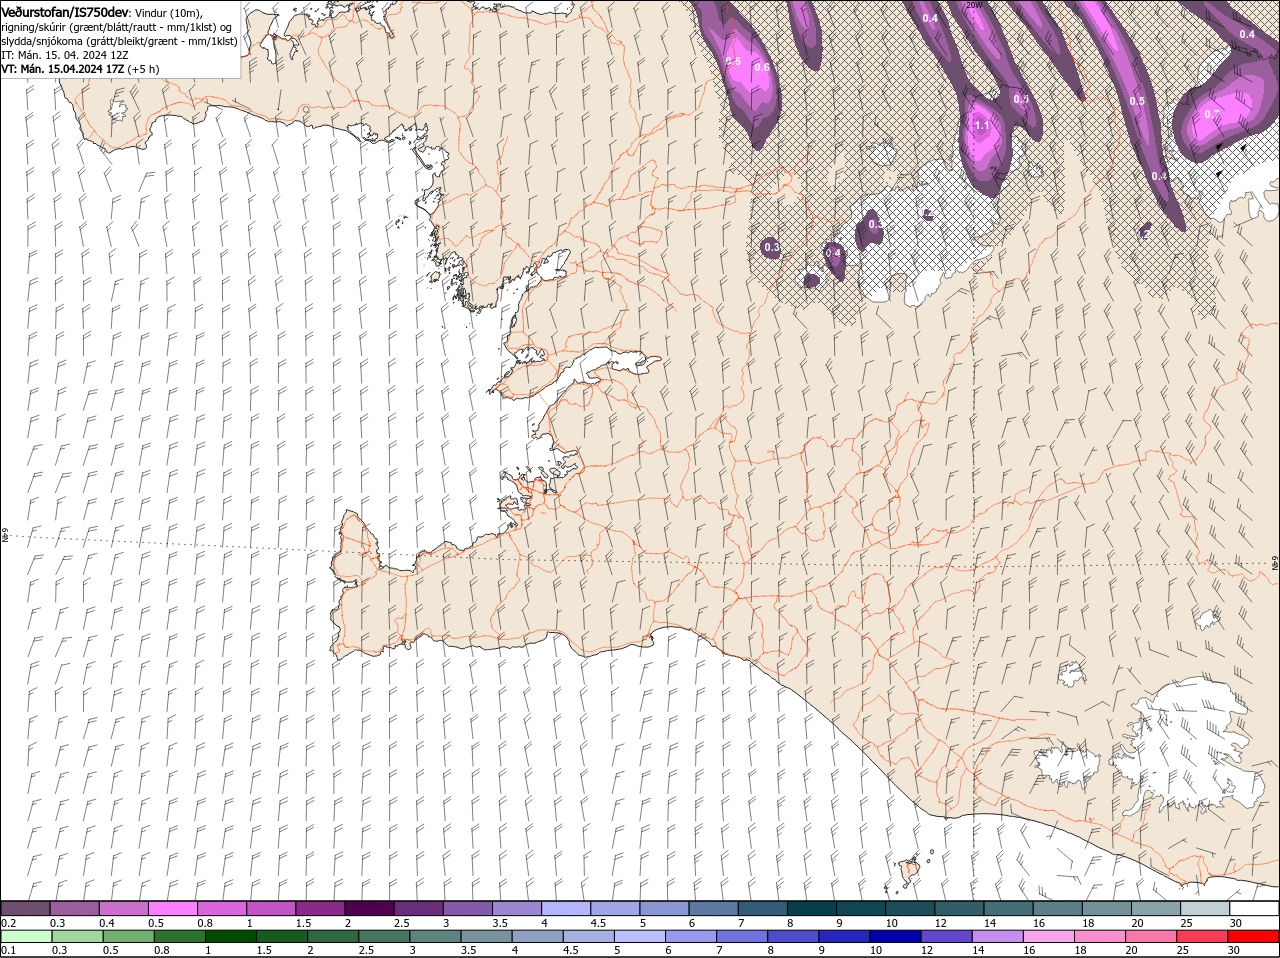Select the 16 pink swatch in rain scale

(x=1050, y=936)
